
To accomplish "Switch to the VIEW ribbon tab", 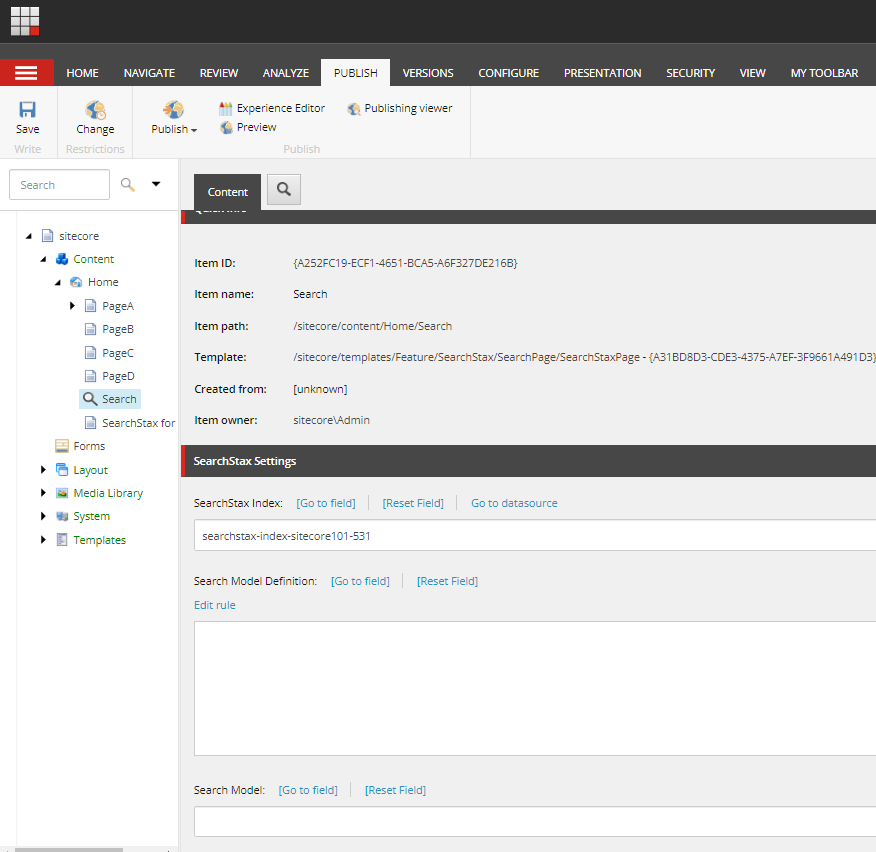I will point(753,73).
